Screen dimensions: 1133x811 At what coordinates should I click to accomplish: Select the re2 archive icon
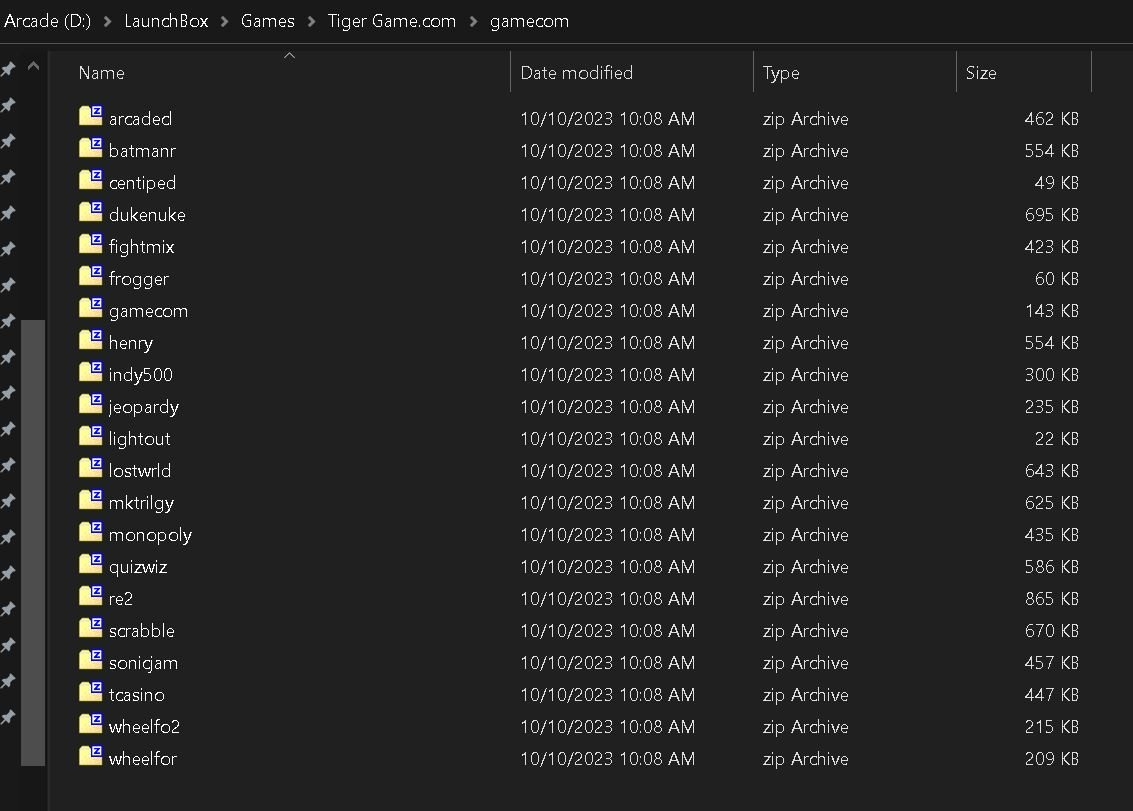click(90, 596)
